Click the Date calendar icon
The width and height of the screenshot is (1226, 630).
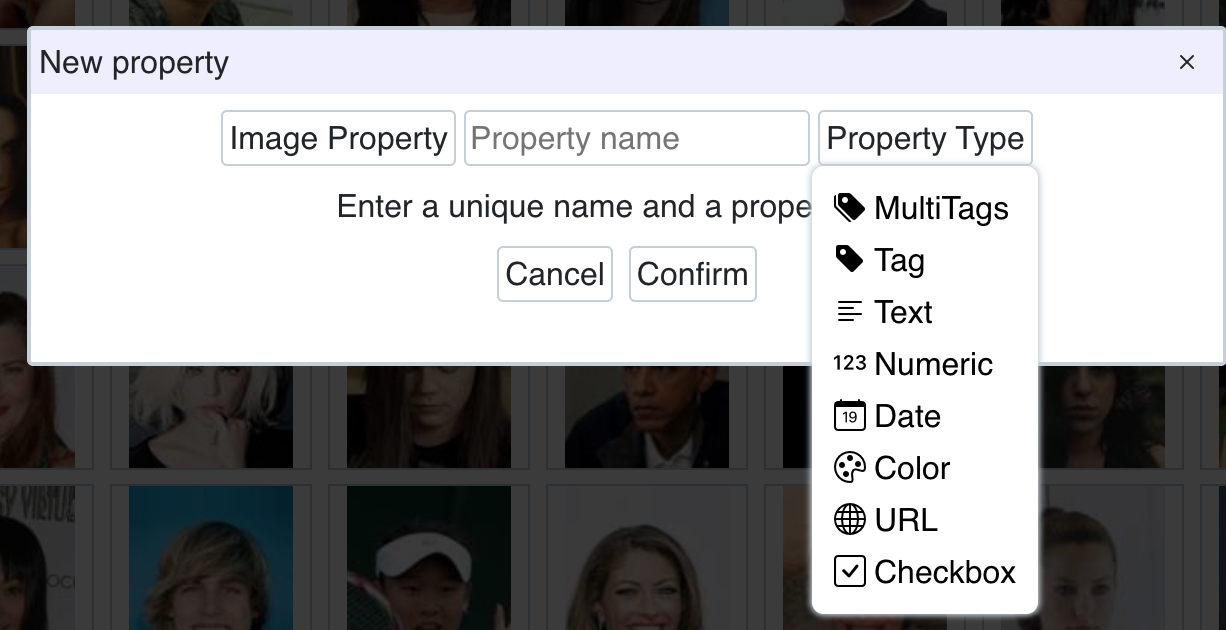(849, 416)
